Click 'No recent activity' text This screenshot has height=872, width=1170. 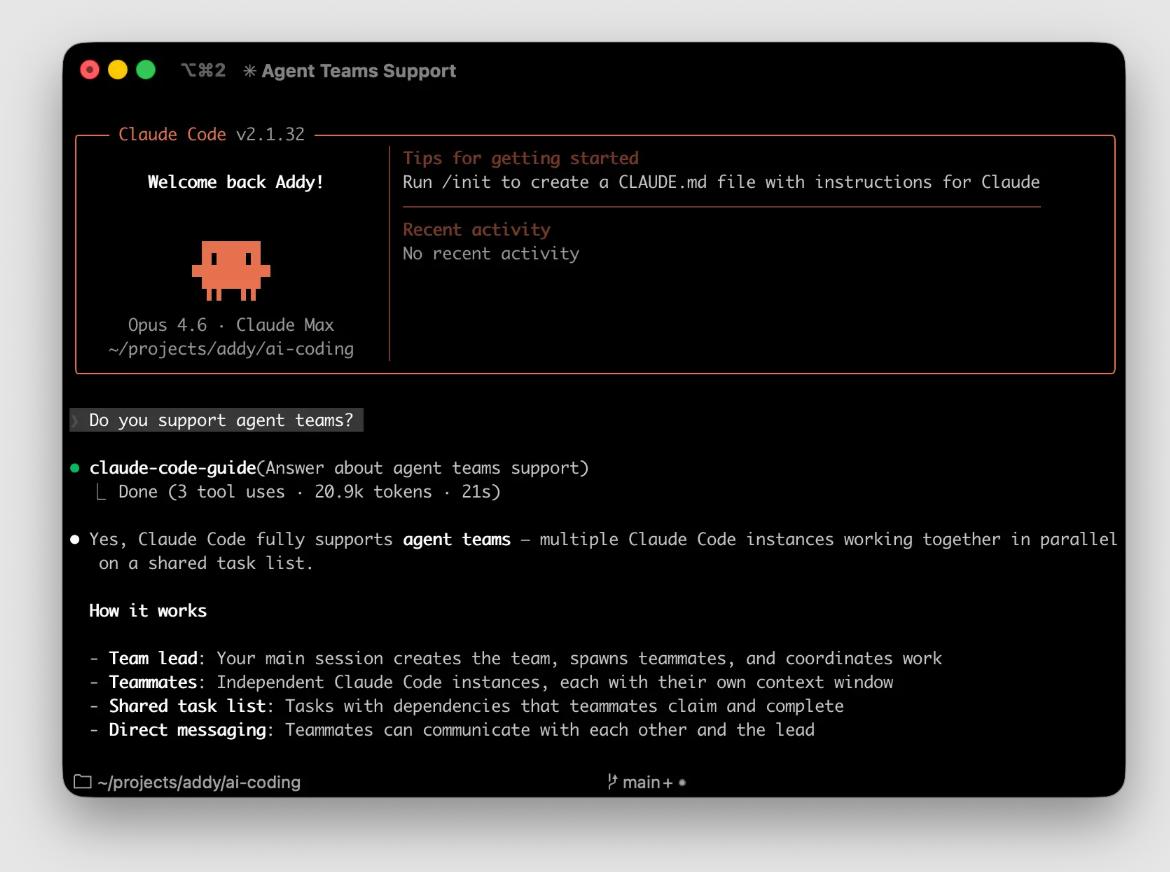(491, 254)
